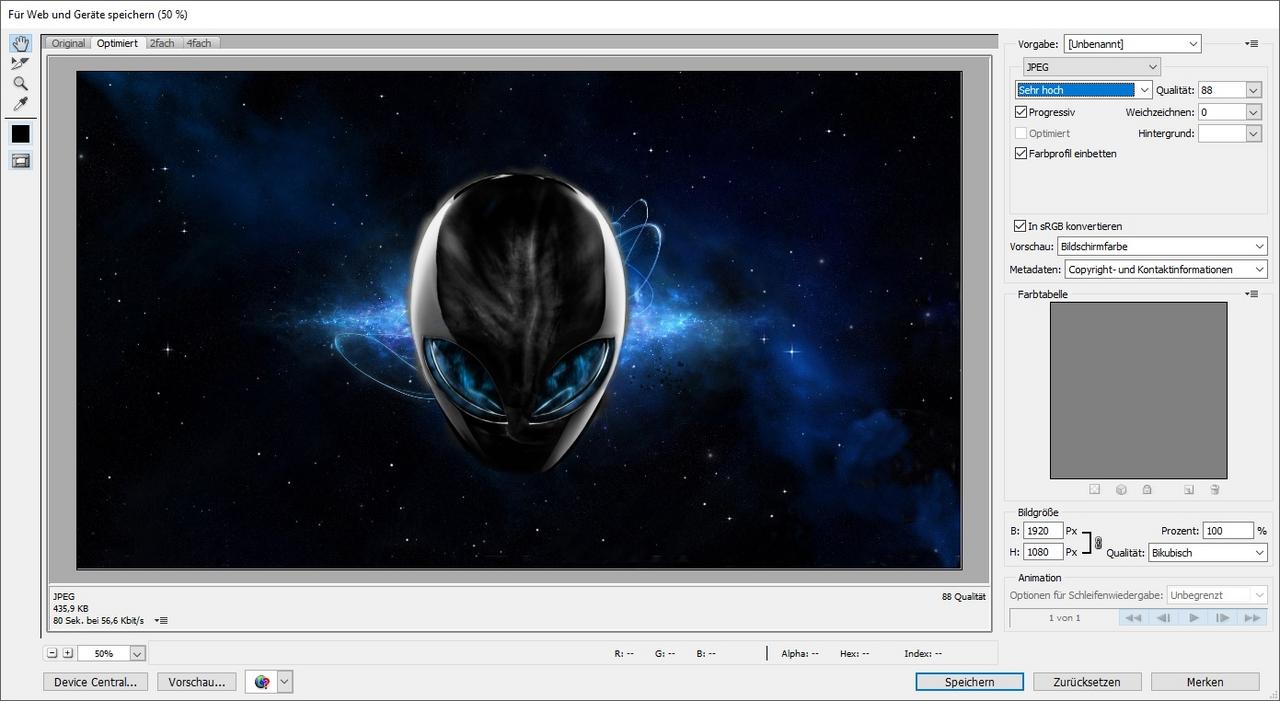Click the Weichzeichnen value field

(1222, 112)
